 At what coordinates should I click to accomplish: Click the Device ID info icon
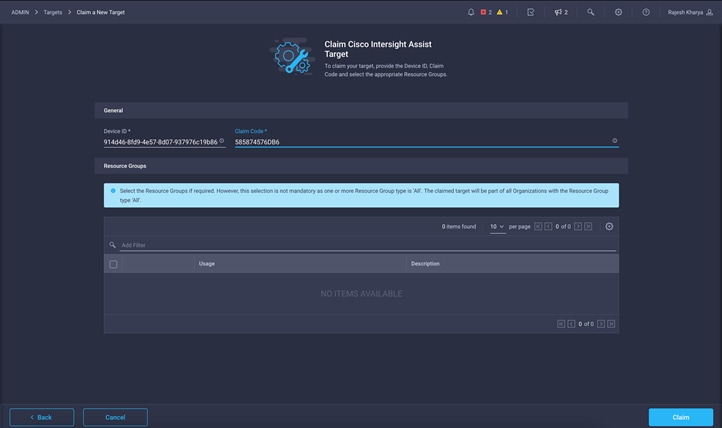tap(221, 141)
